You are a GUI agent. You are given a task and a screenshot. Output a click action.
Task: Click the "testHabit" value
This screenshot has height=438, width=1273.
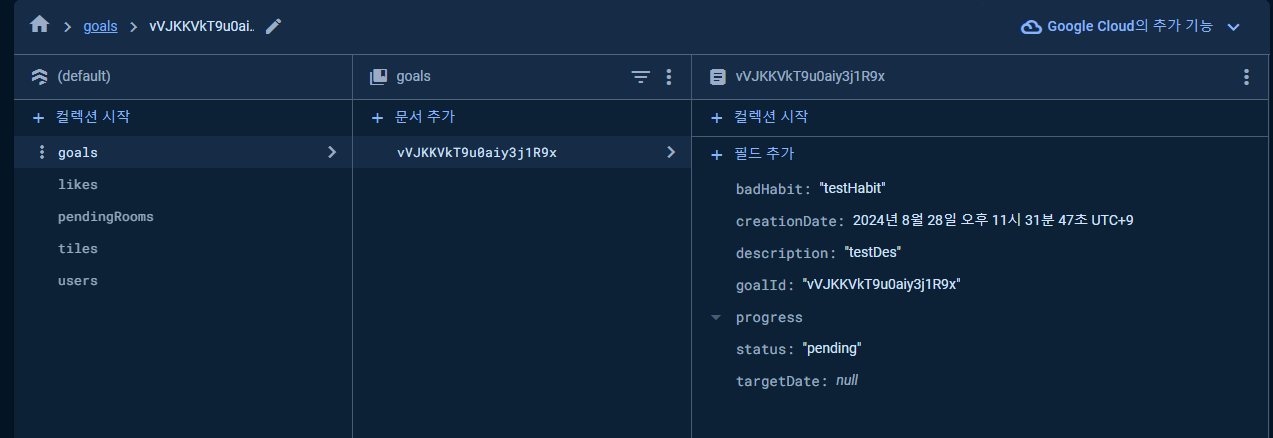853,188
